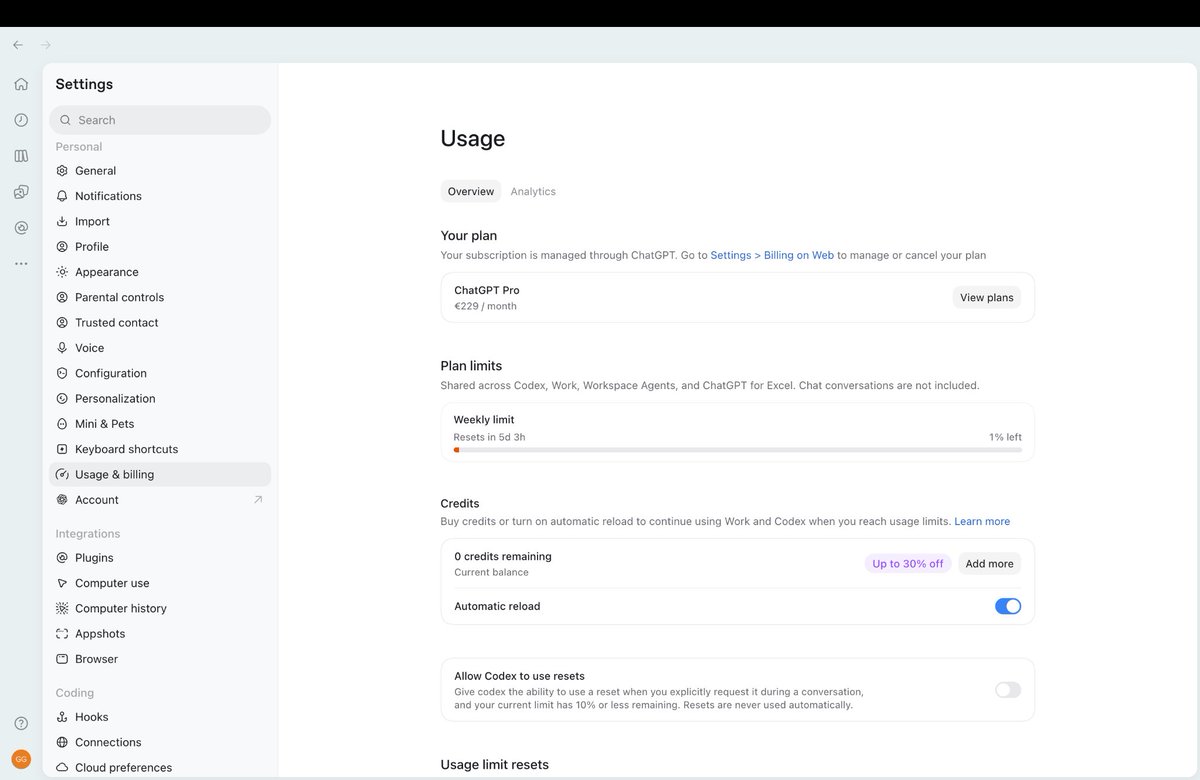Open the clock history icon in rail

(21, 120)
